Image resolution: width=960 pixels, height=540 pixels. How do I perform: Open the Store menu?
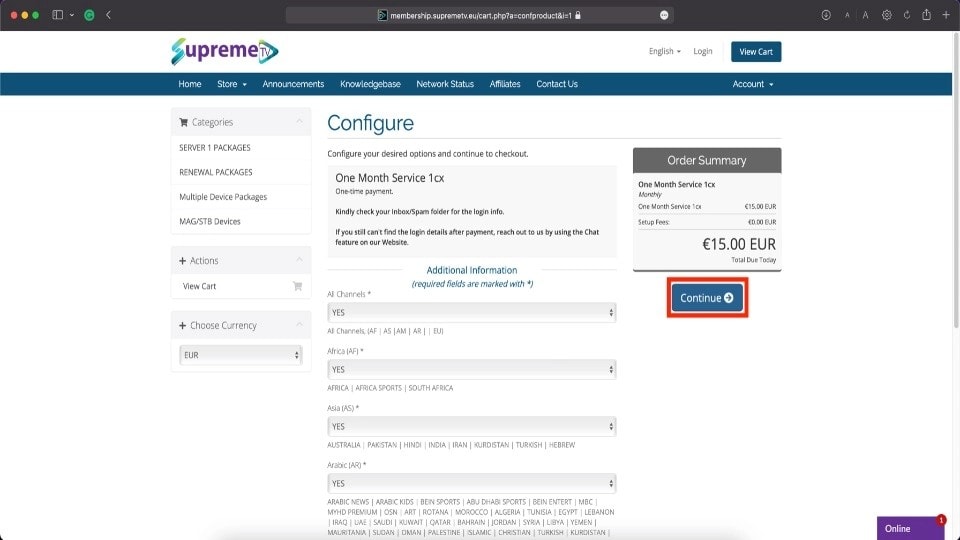click(232, 84)
